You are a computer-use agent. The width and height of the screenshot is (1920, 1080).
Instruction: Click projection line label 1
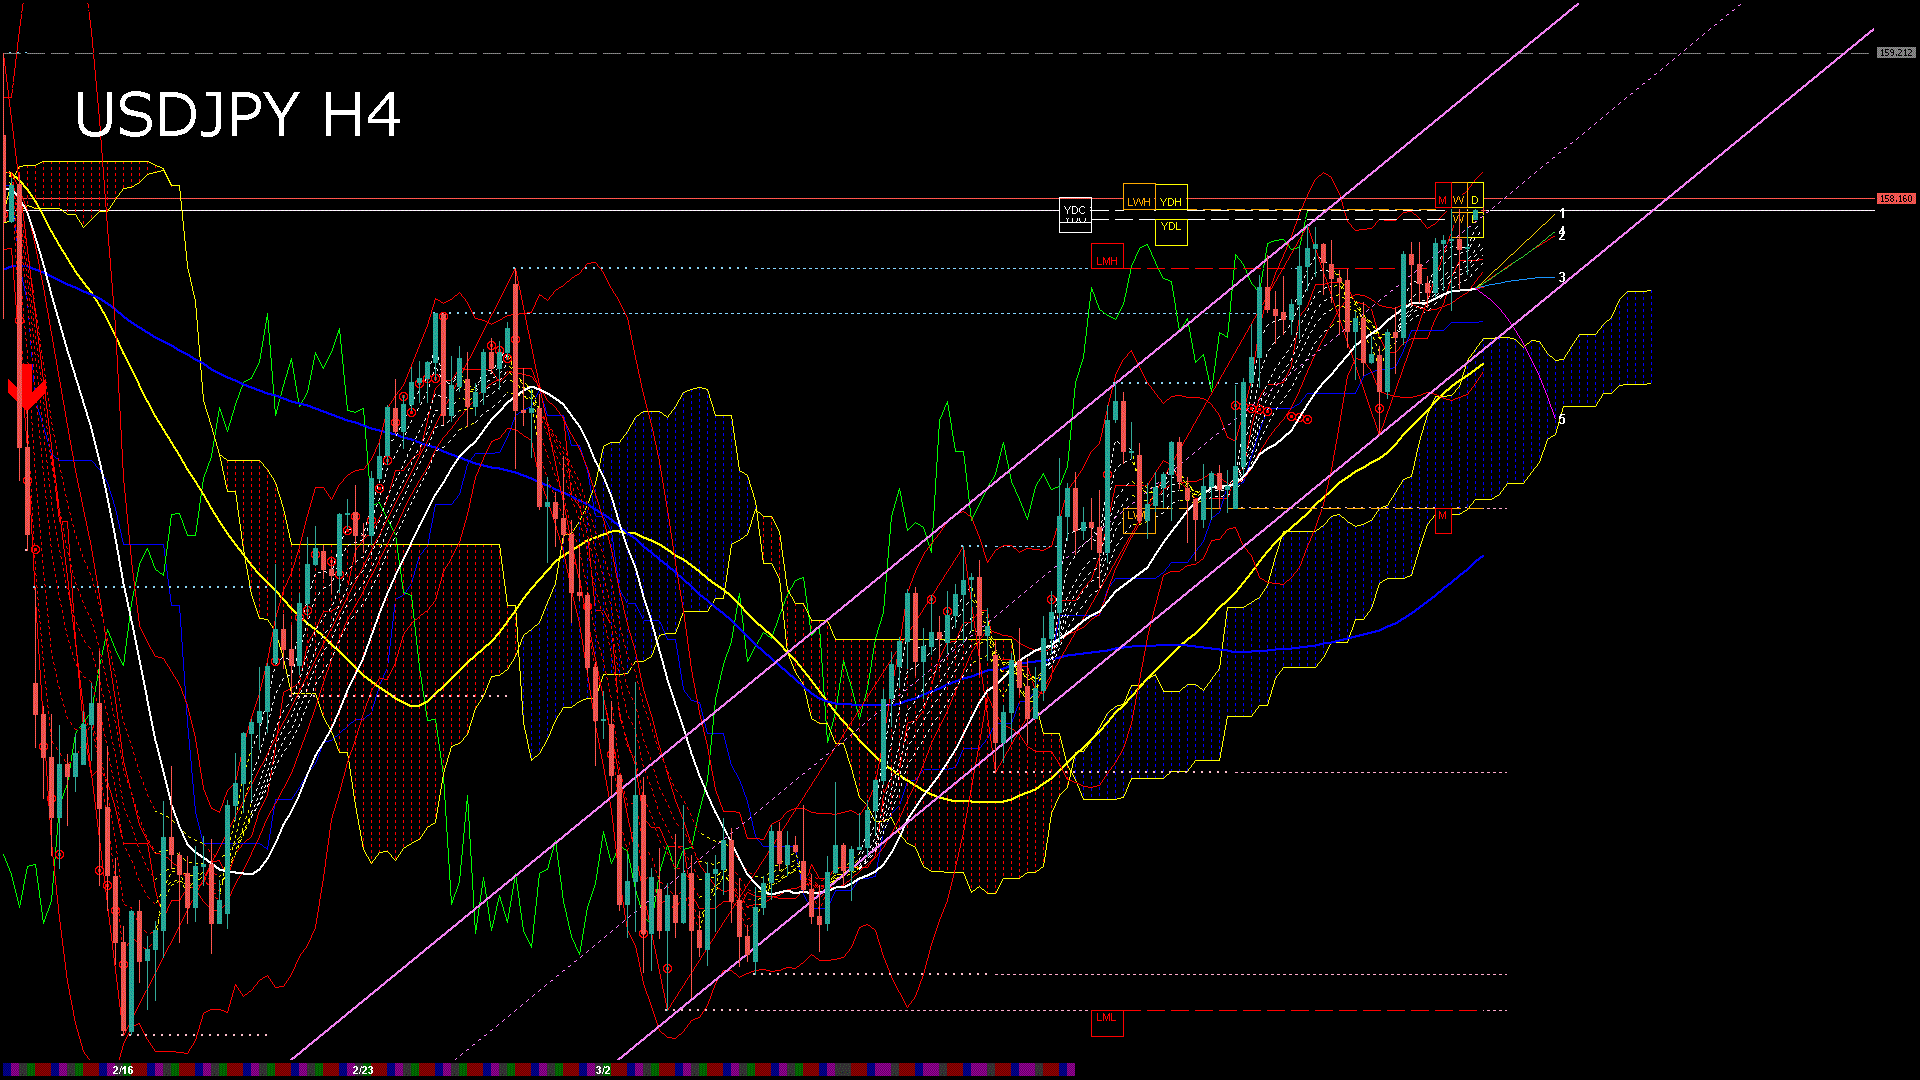1562,213
